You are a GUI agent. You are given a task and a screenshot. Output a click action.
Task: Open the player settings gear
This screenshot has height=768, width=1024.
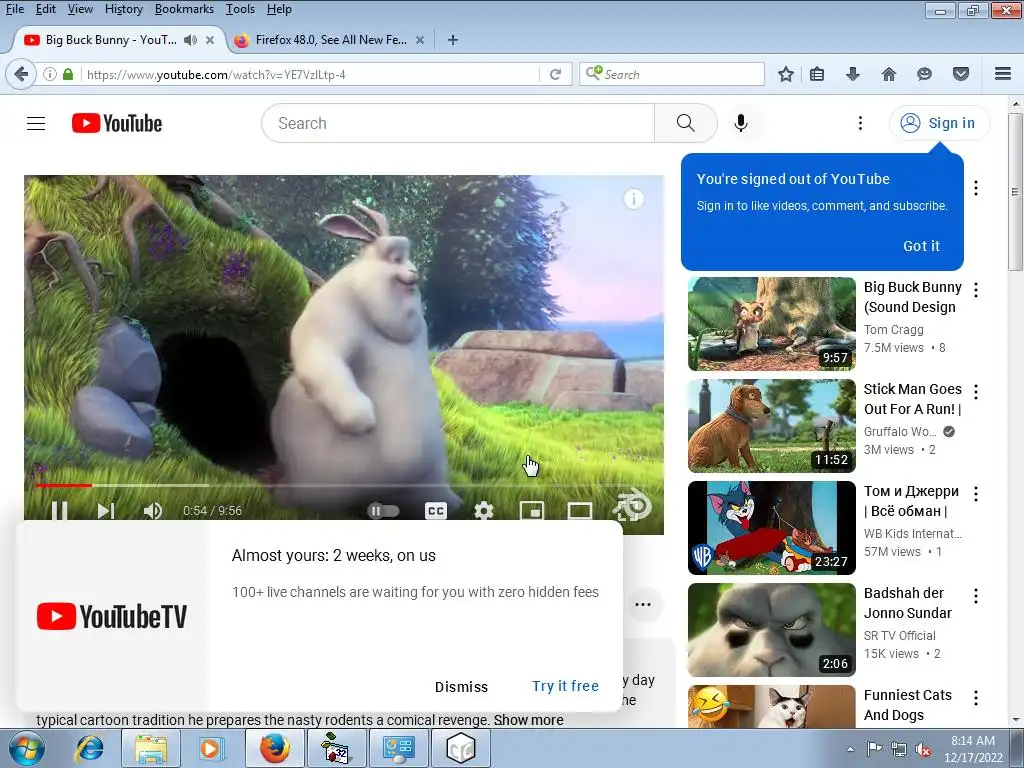click(483, 511)
